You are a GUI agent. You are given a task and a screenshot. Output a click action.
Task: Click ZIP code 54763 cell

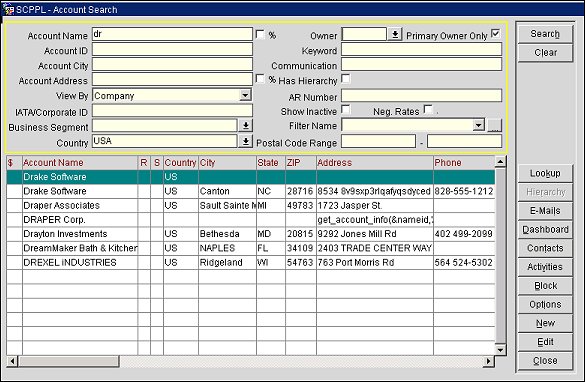coord(300,263)
